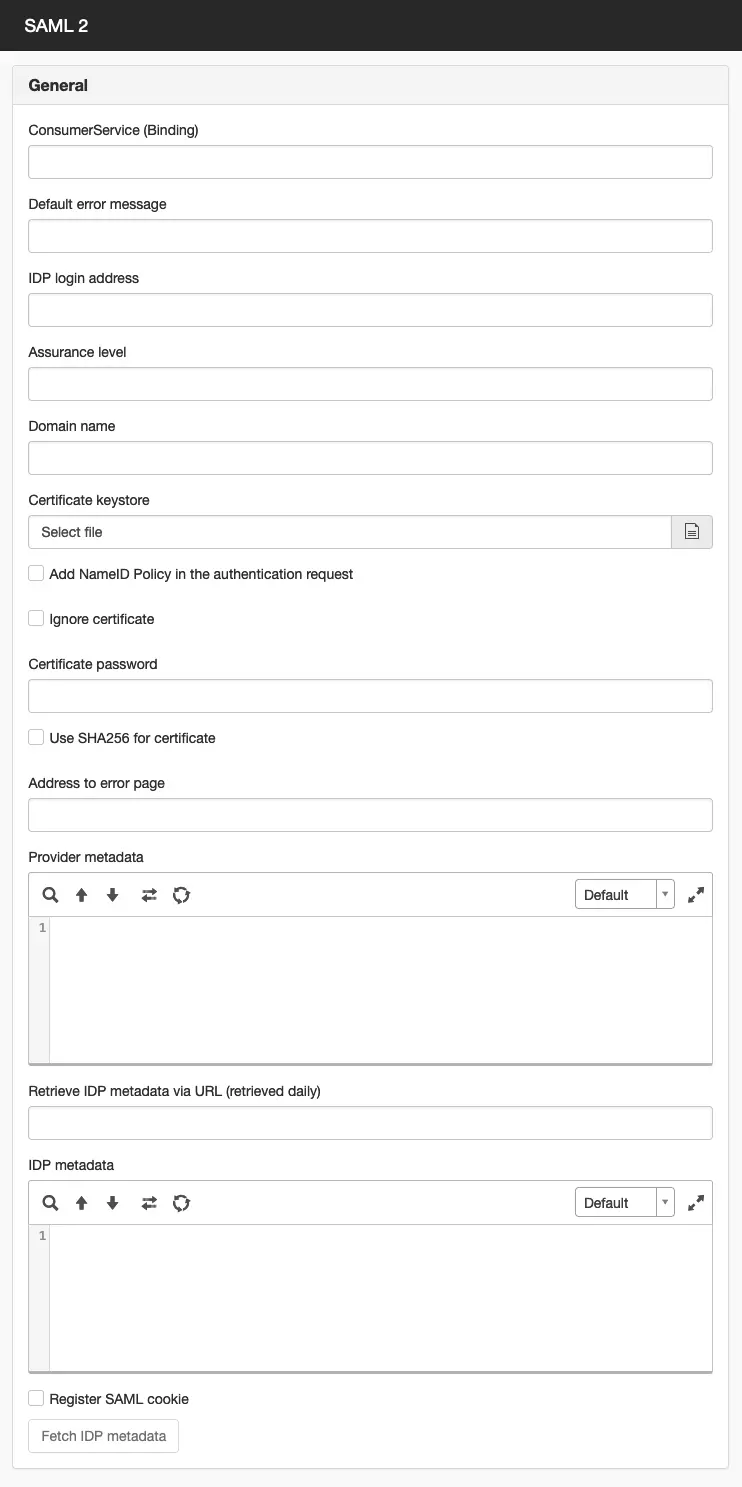Tick Register SAML cookie checkbox
742x1487 pixels.
(36, 1399)
